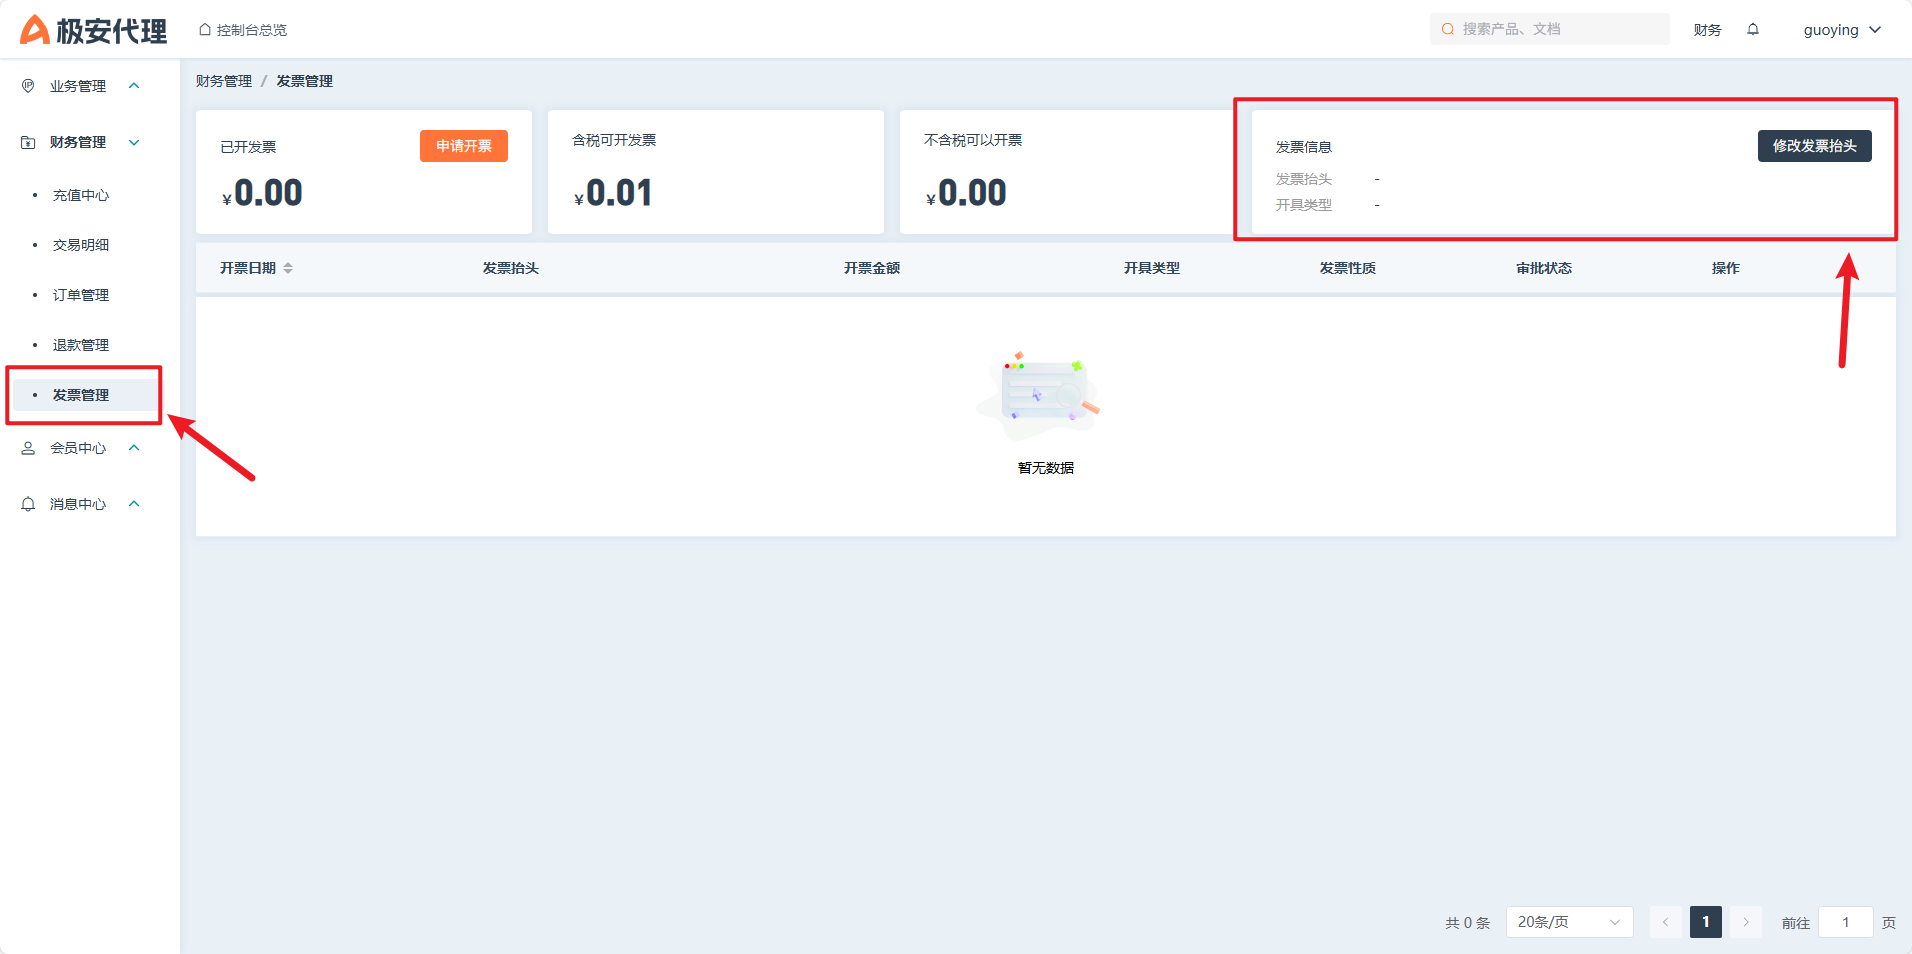Open 控制台总览 home link

click(243, 30)
